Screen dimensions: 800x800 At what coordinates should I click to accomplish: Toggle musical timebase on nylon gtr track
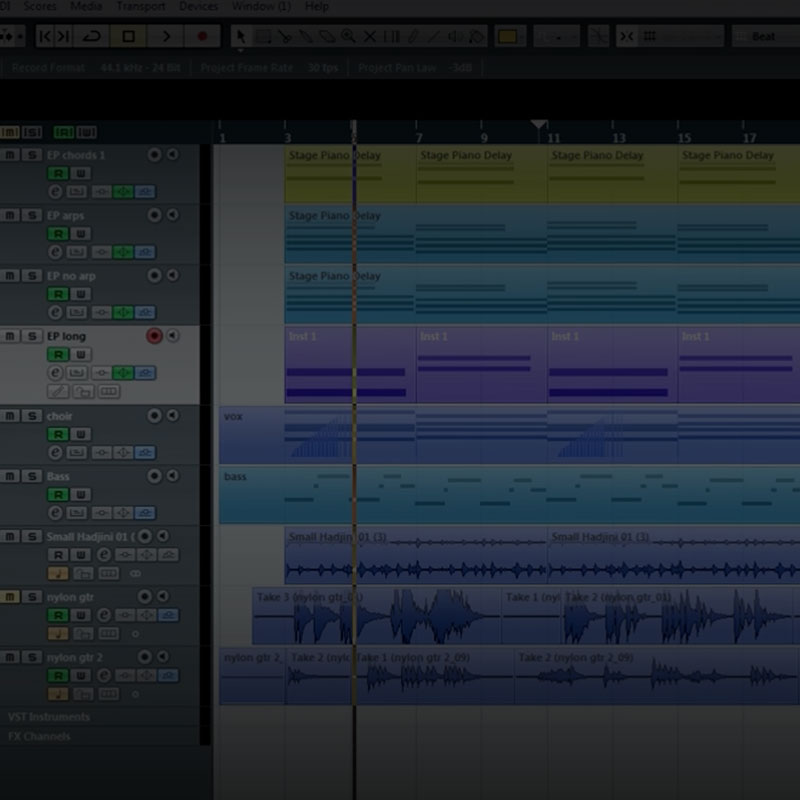(58, 634)
